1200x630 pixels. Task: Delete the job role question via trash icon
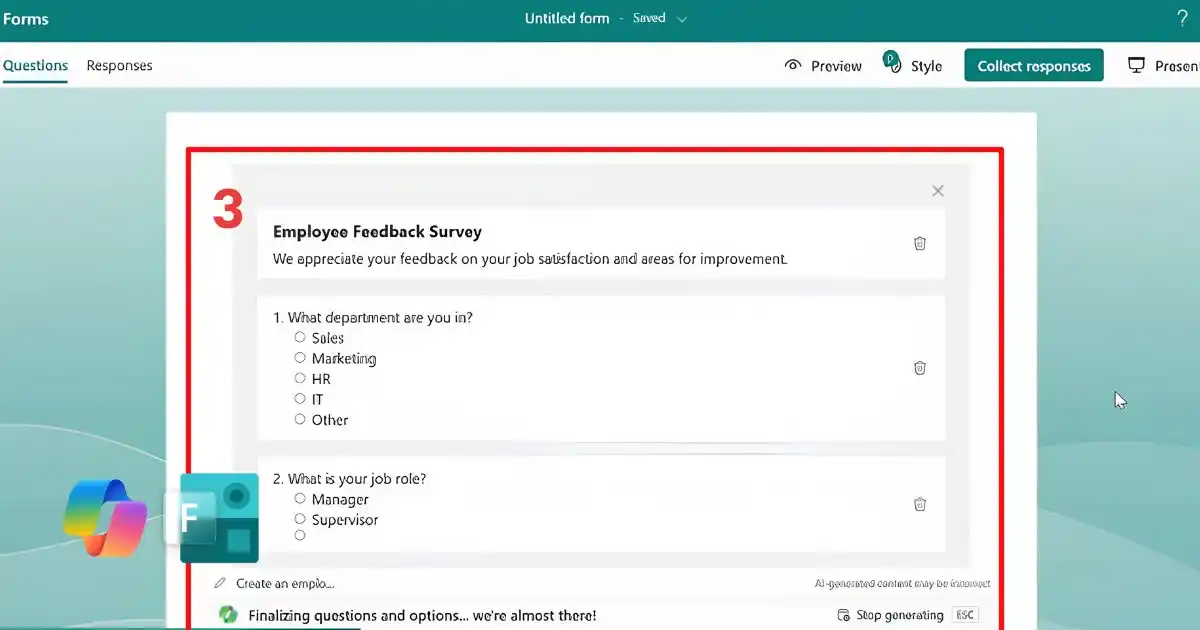coord(920,505)
